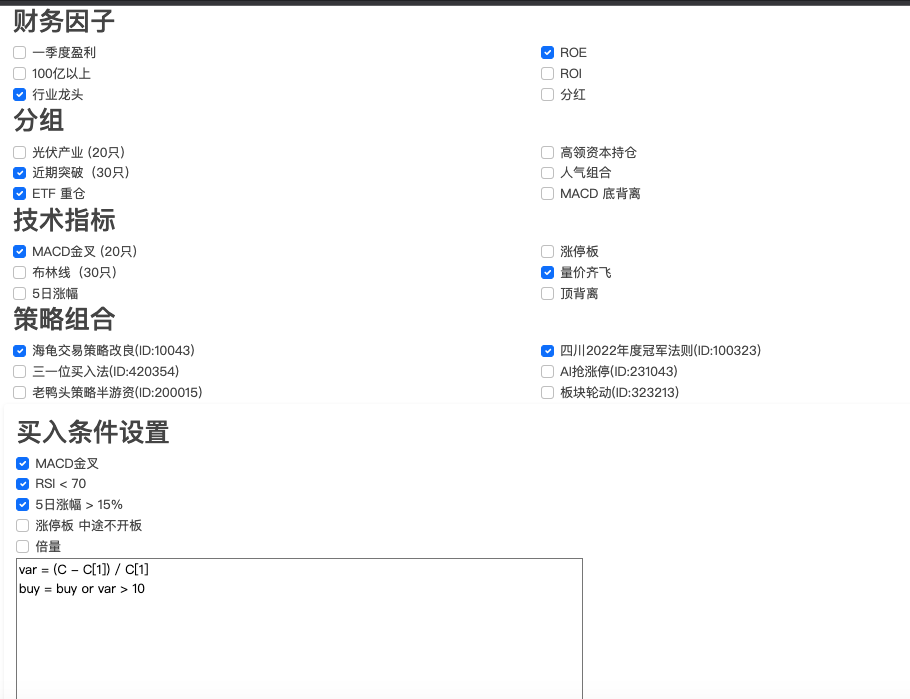Click the 分组 section heading
910x699 pixels.
click(x=38, y=121)
